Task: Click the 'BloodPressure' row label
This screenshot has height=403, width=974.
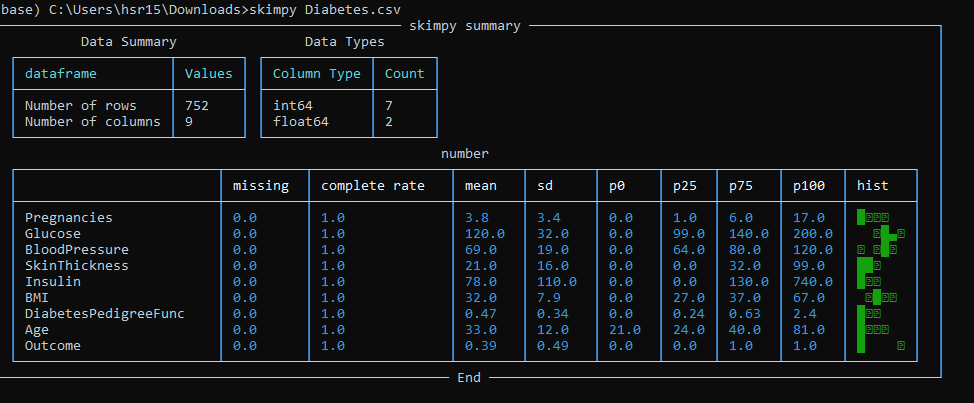Action: (x=77, y=250)
